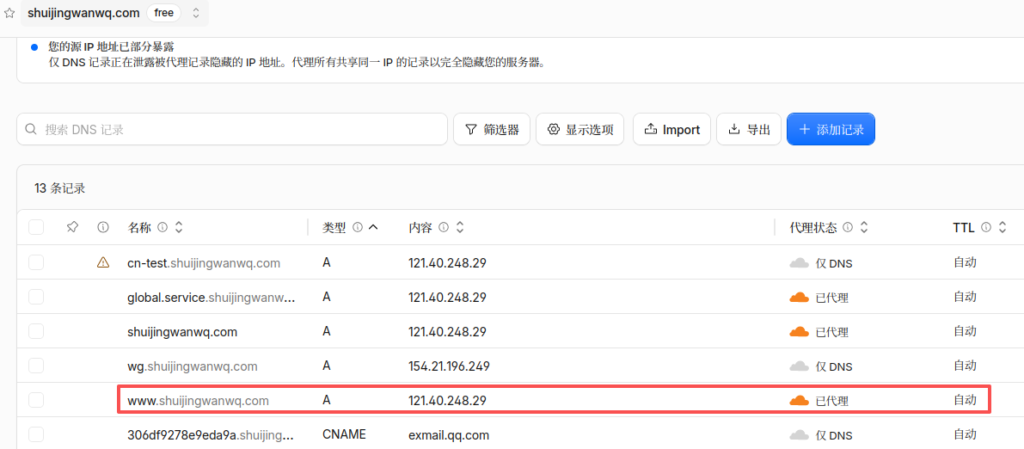Open 显示选项 display options
The image size is (1024, 449).
click(580, 129)
